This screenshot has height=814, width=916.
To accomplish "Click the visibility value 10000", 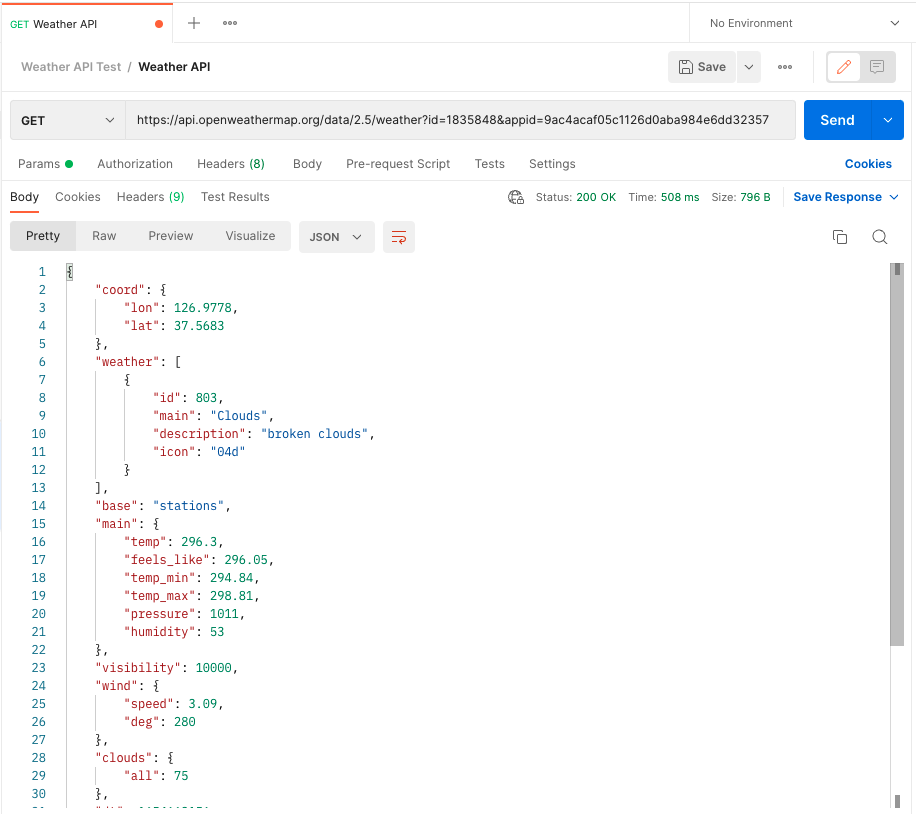I will click(213, 668).
